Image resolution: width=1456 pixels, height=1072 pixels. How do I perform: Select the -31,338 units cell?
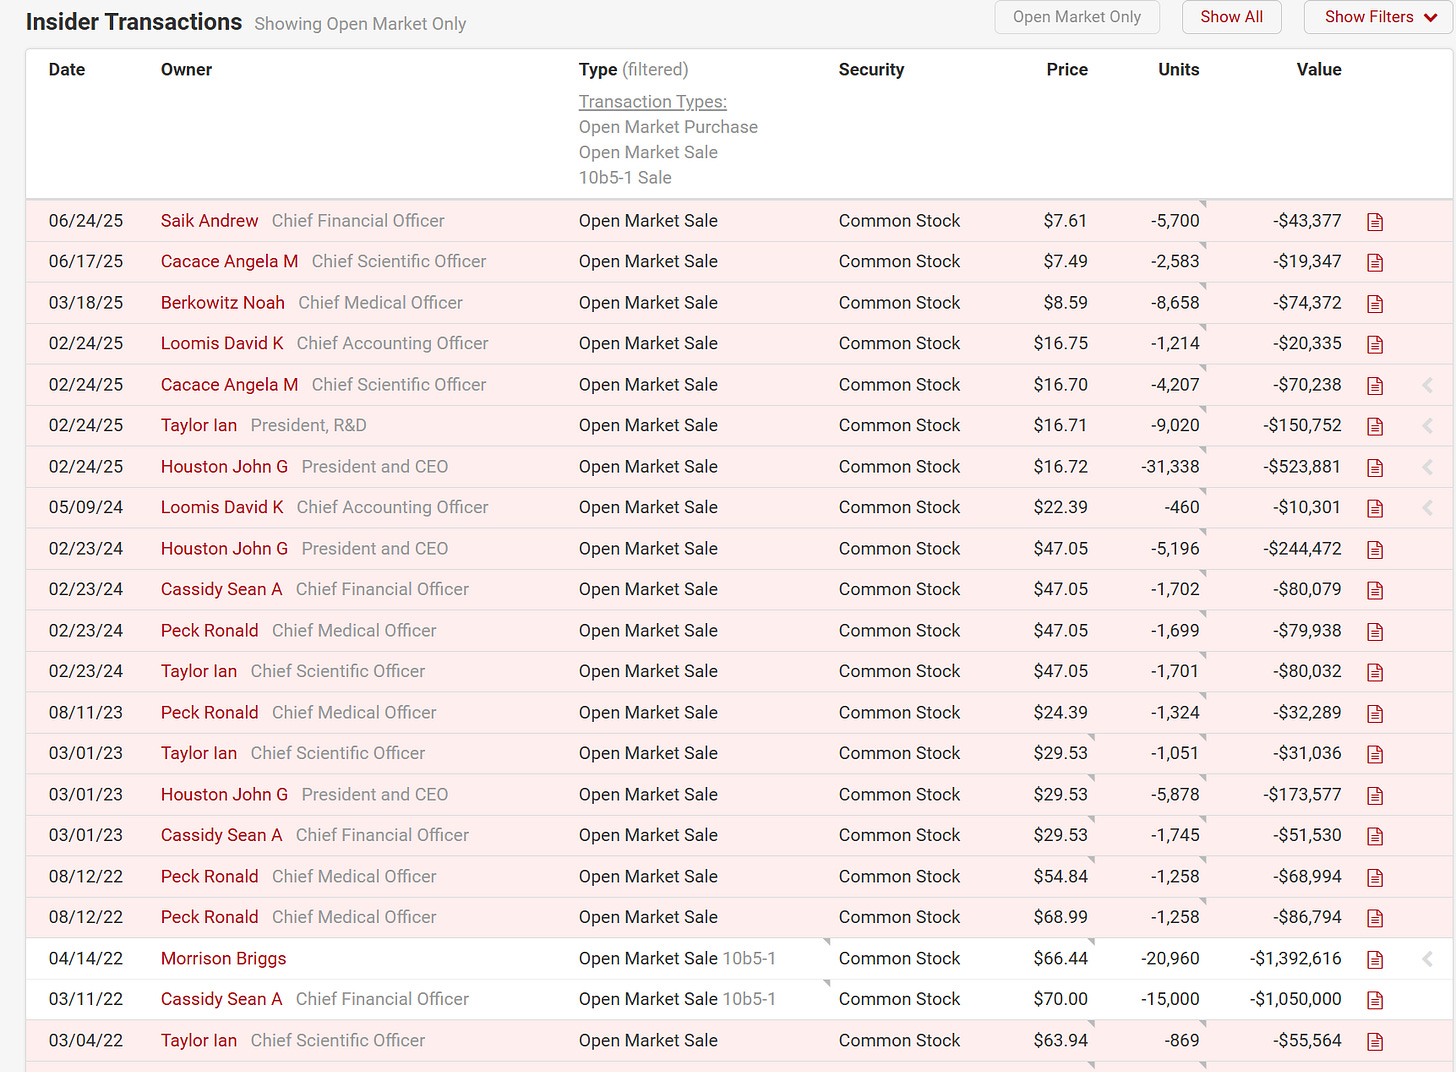tap(1171, 467)
